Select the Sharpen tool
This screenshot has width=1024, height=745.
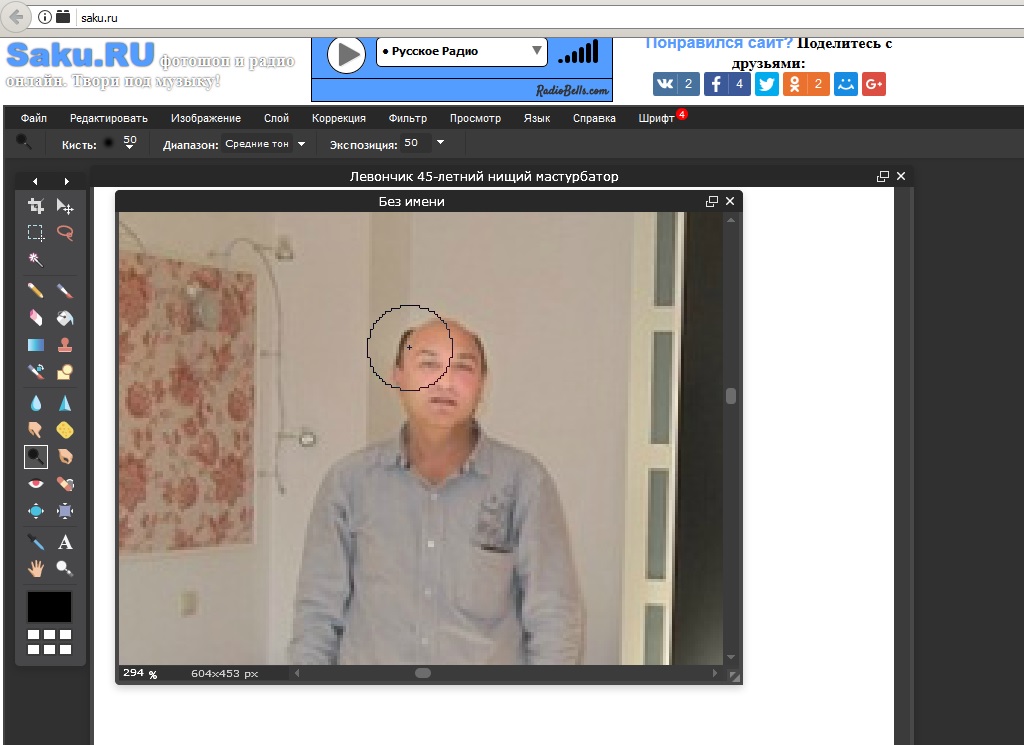coord(65,403)
